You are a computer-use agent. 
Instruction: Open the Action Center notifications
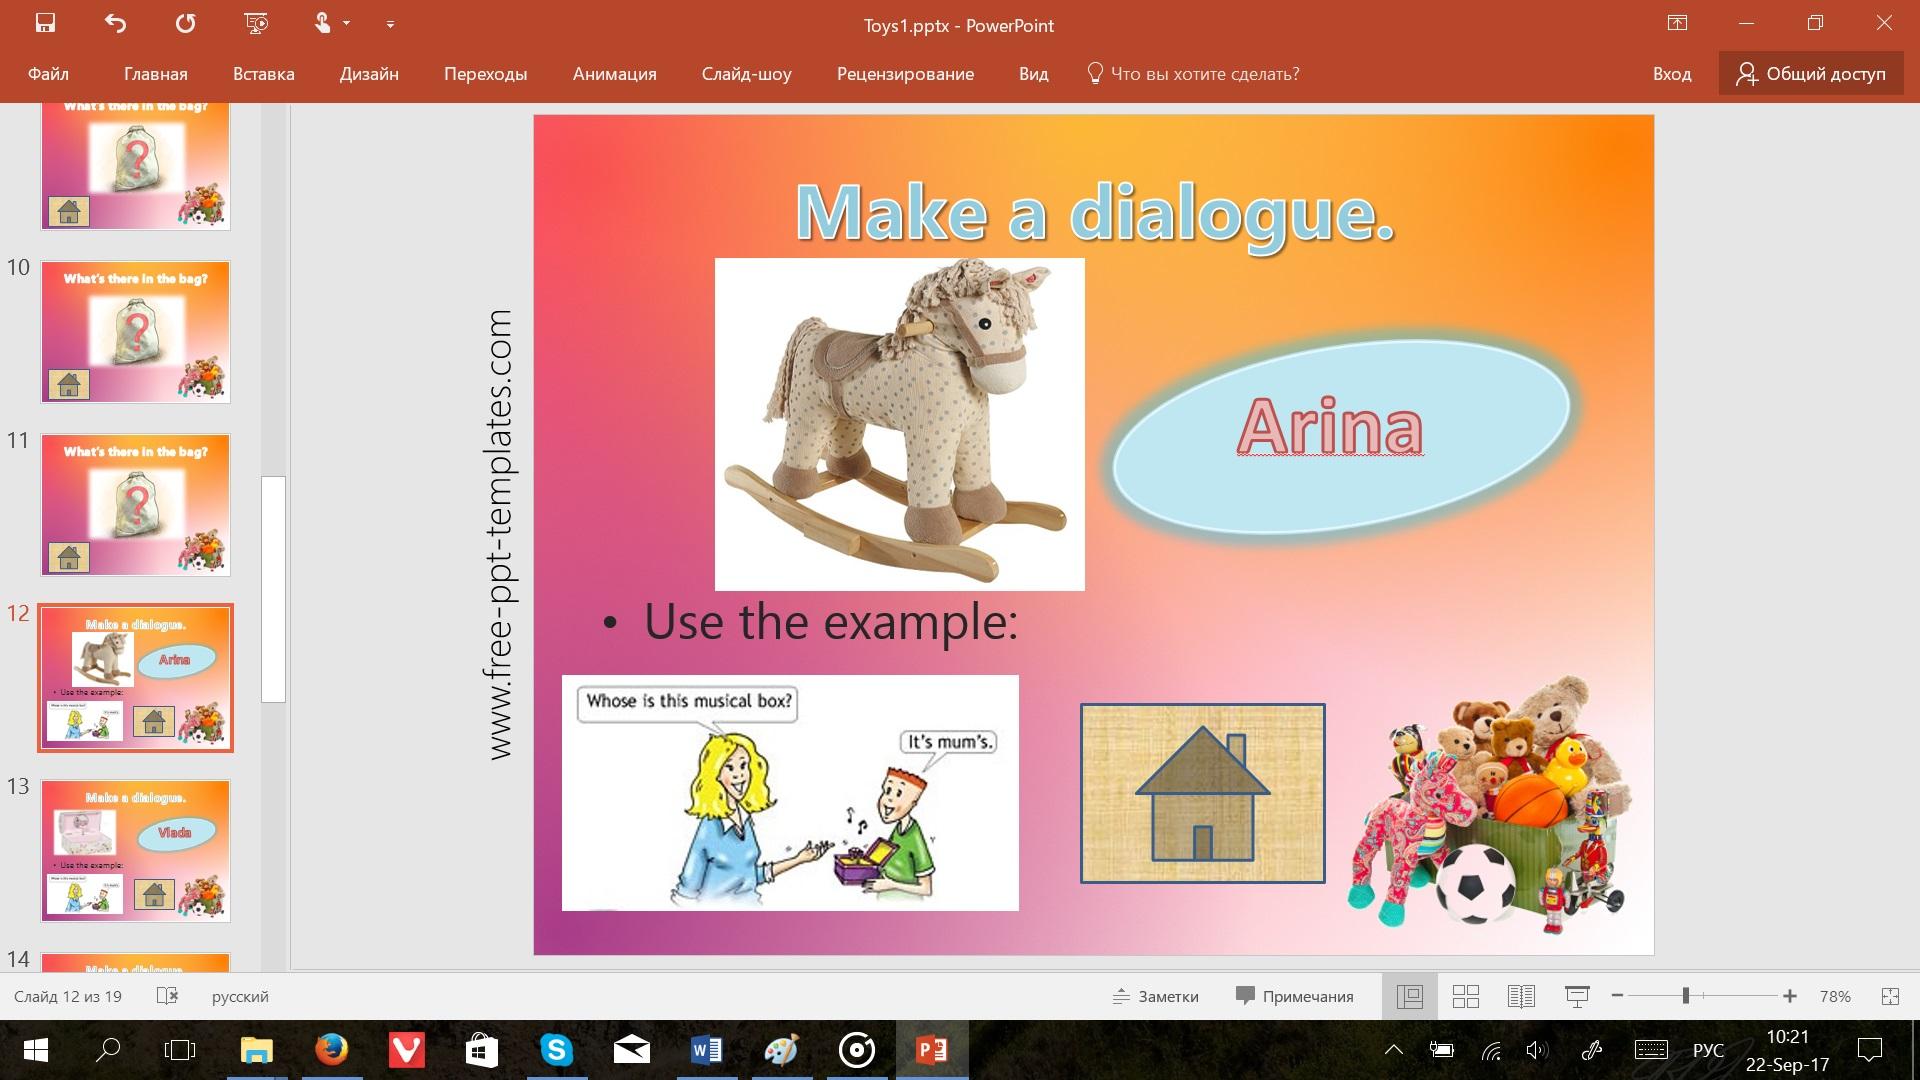point(1870,1050)
